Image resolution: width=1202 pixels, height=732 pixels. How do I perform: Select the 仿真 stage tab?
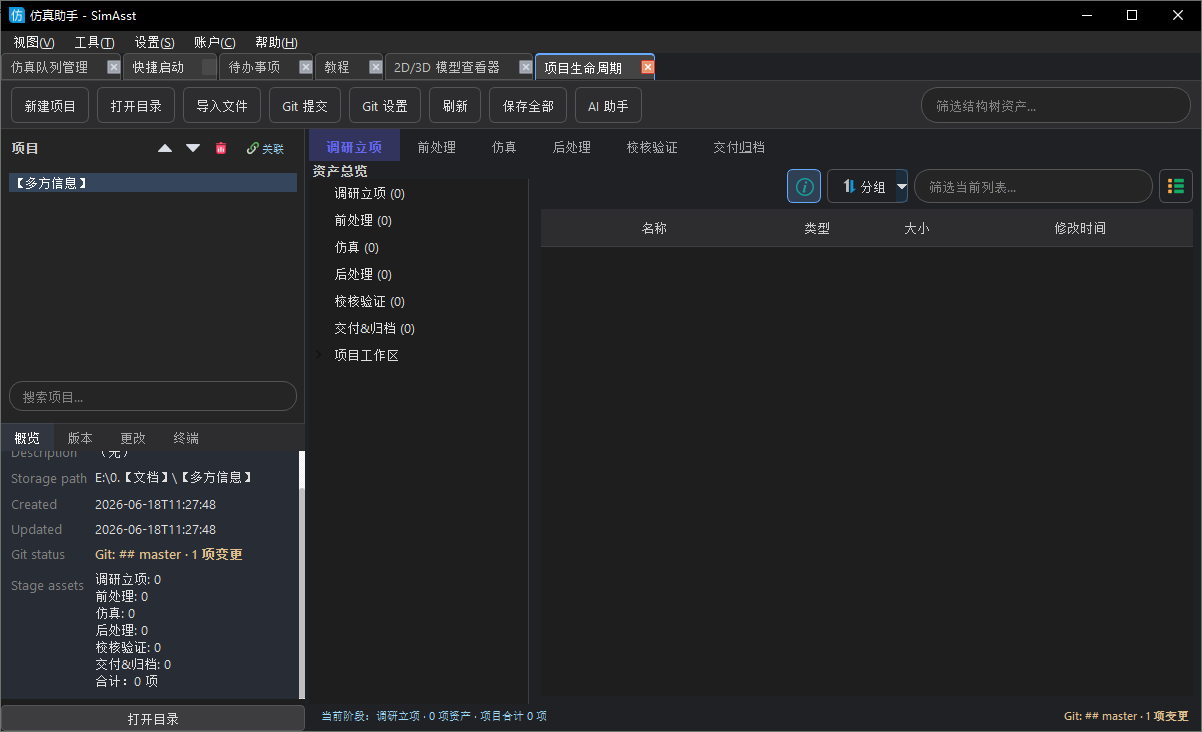tap(504, 147)
